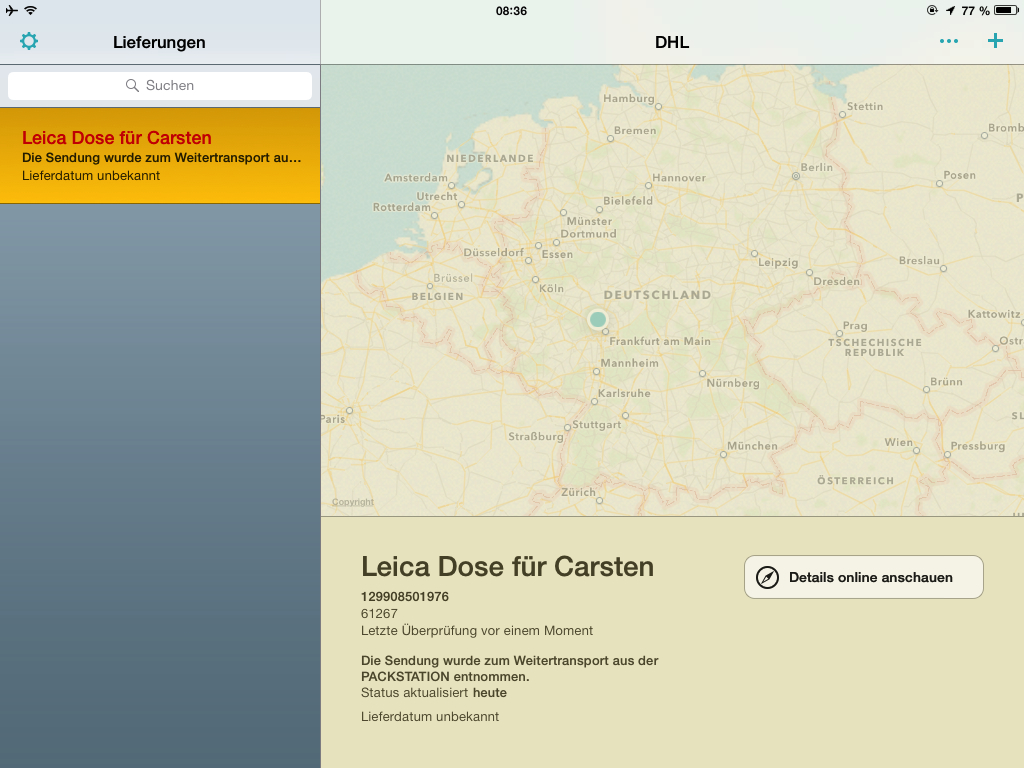This screenshot has width=1024, height=768.
Task: Tap the Hannover label on map
Action: click(679, 178)
